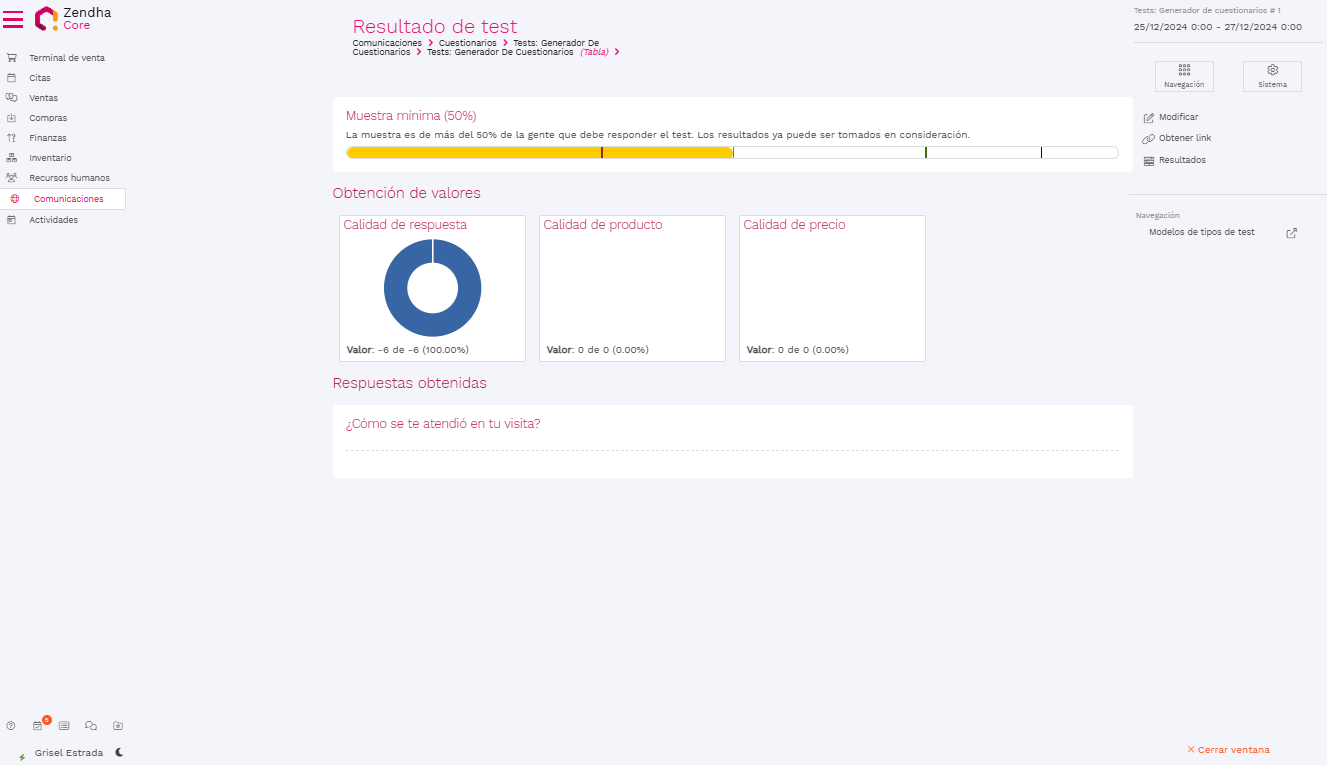
Task: Click the help question mark icon
Action: (11, 726)
